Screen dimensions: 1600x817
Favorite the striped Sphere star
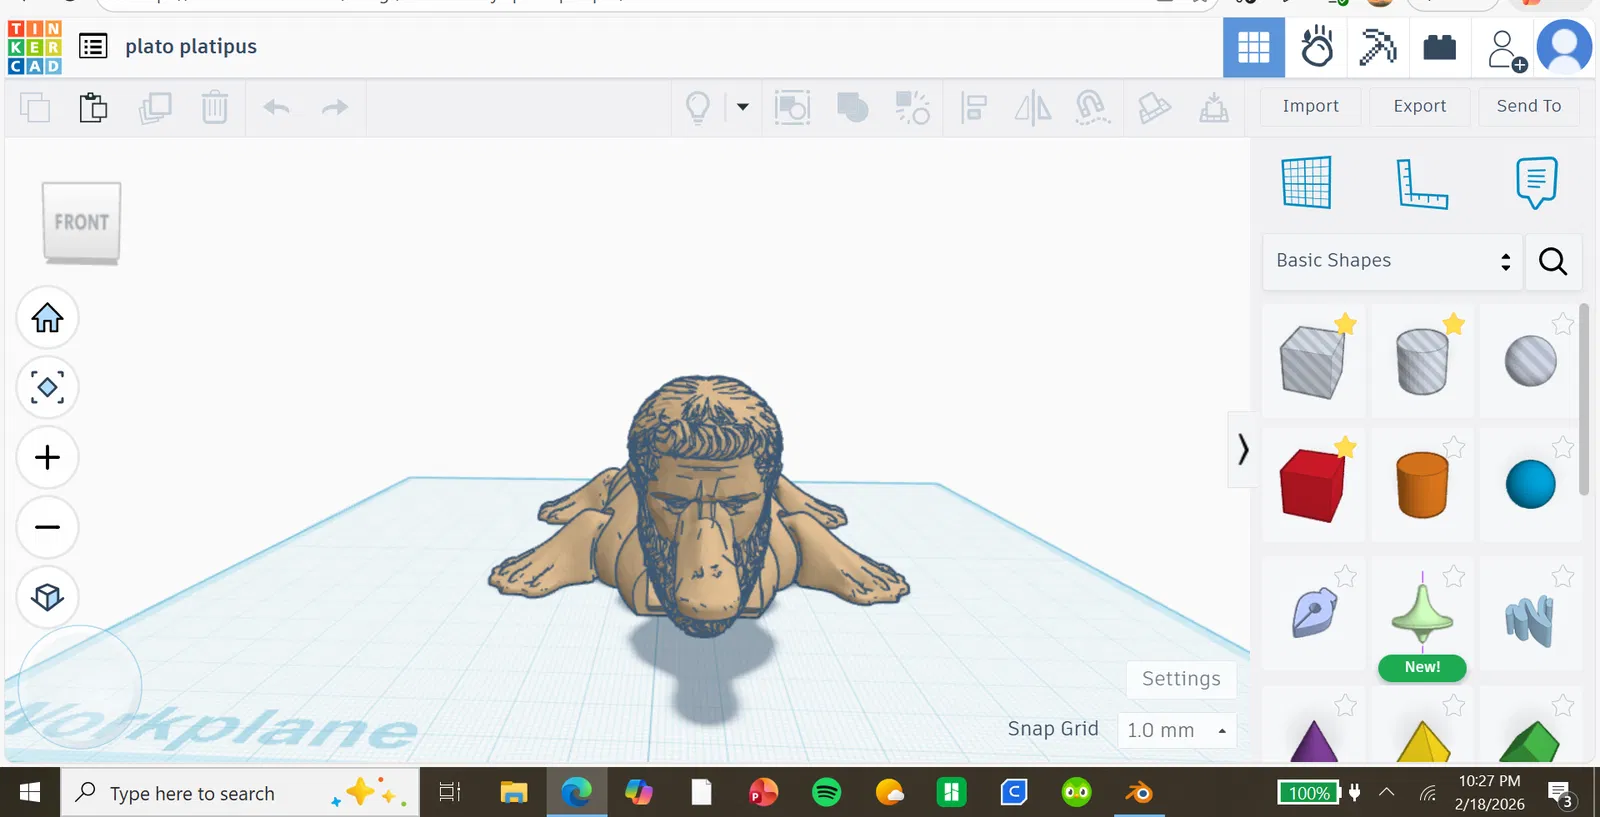(x=1563, y=324)
